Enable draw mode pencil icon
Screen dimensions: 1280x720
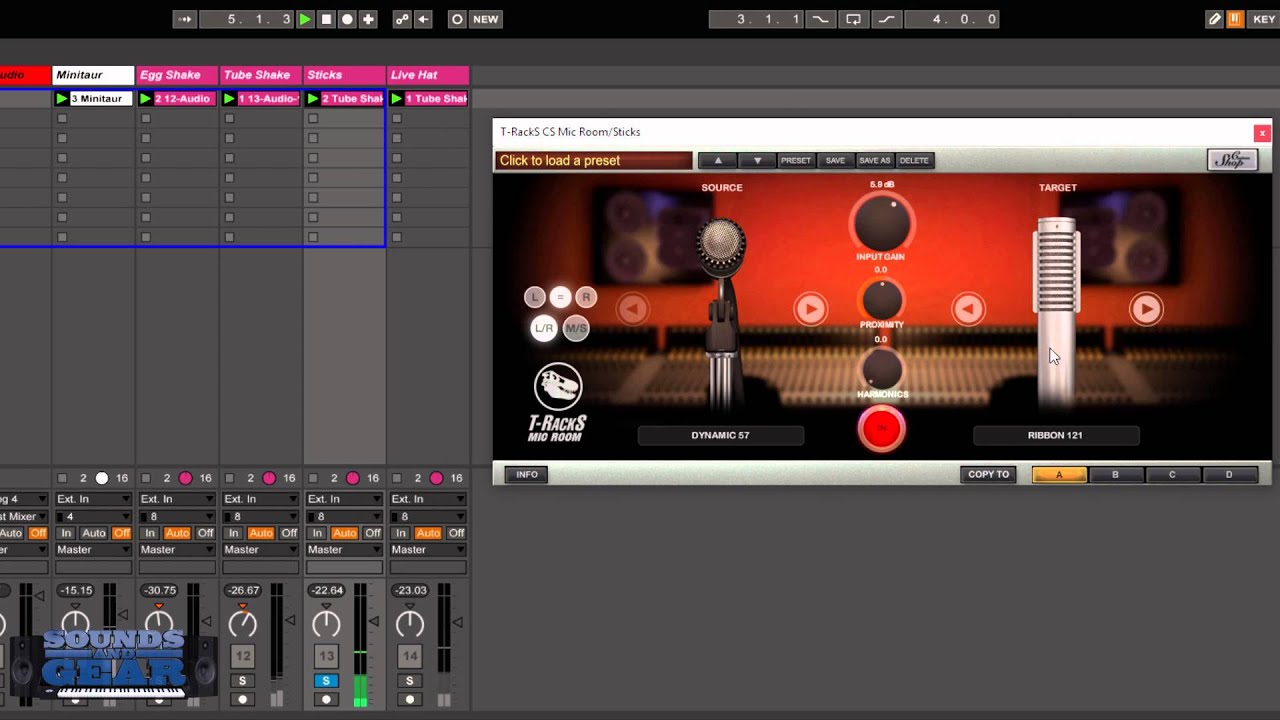[x=1215, y=19]
